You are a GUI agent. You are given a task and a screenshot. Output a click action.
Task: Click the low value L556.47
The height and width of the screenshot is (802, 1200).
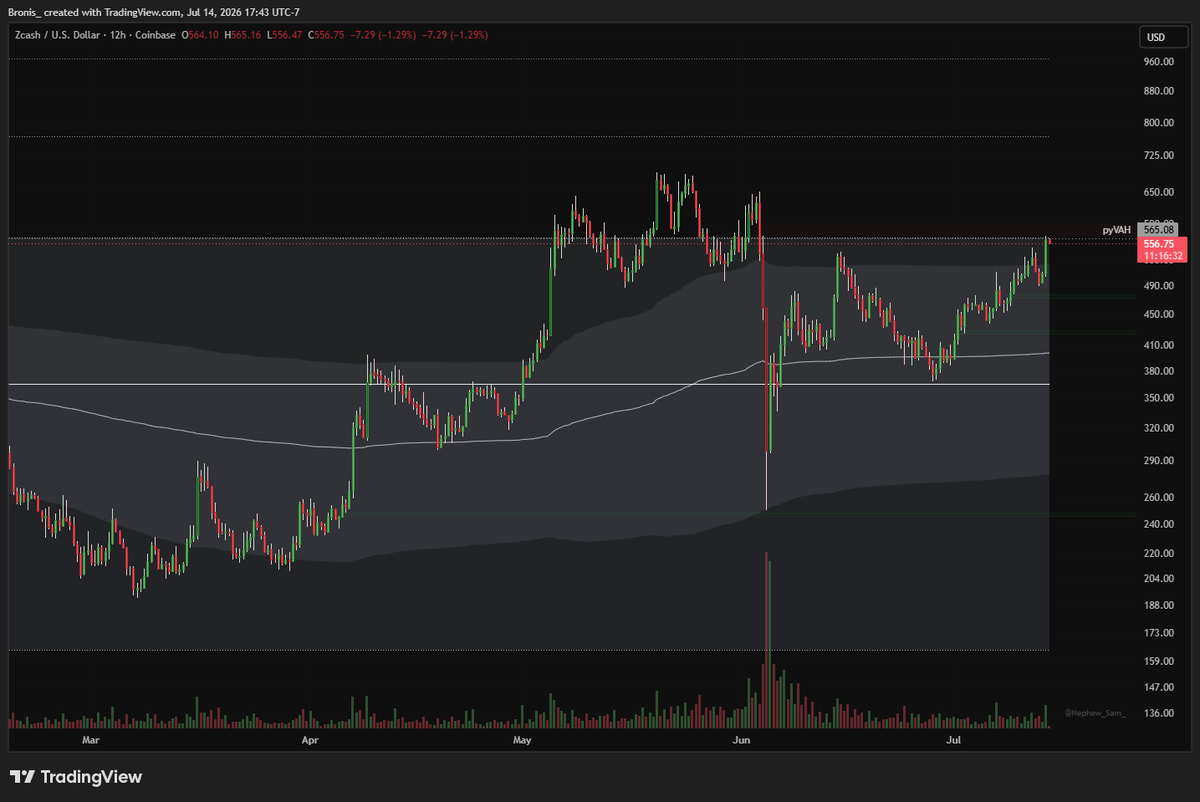coord(285,35)
